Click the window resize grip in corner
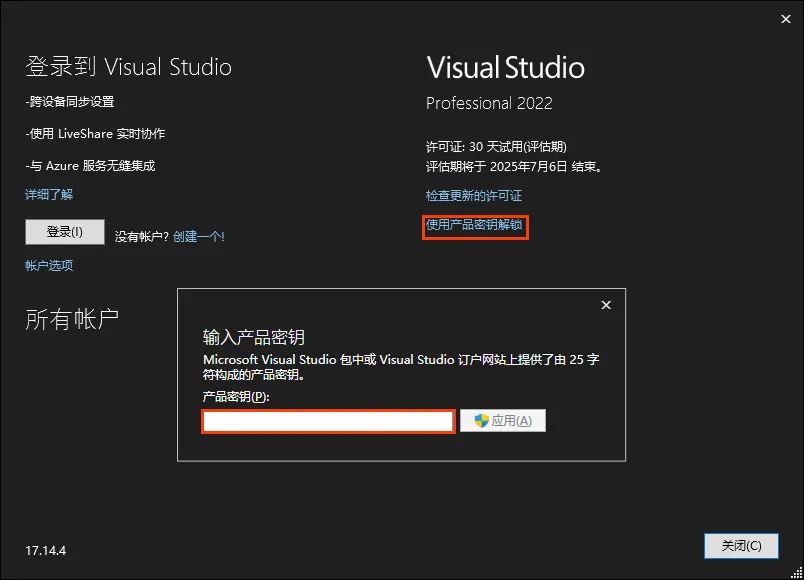Image resolution: width=804 pixels, height=580 pixels. point(797,573)
